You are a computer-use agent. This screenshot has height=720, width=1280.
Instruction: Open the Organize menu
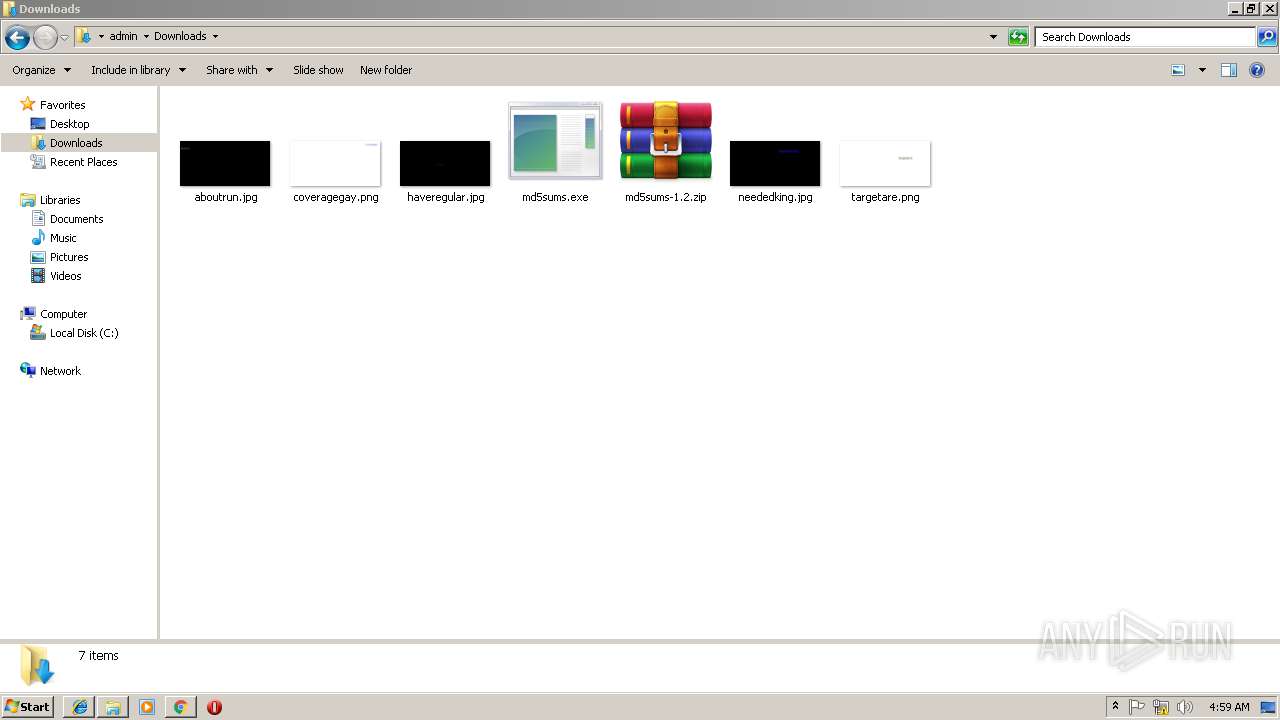coord(41,70)
